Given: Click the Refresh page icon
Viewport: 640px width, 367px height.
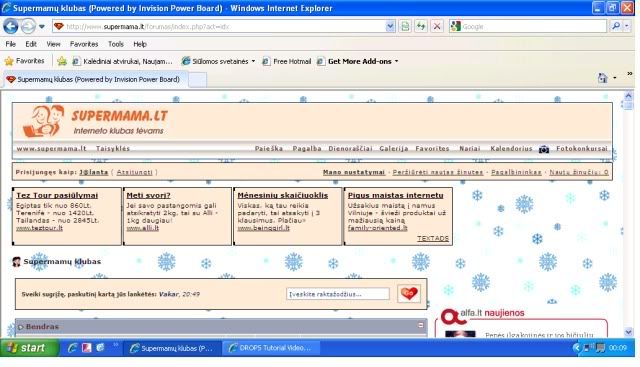Looking at the screenshot, I should (x=421, y=27).
